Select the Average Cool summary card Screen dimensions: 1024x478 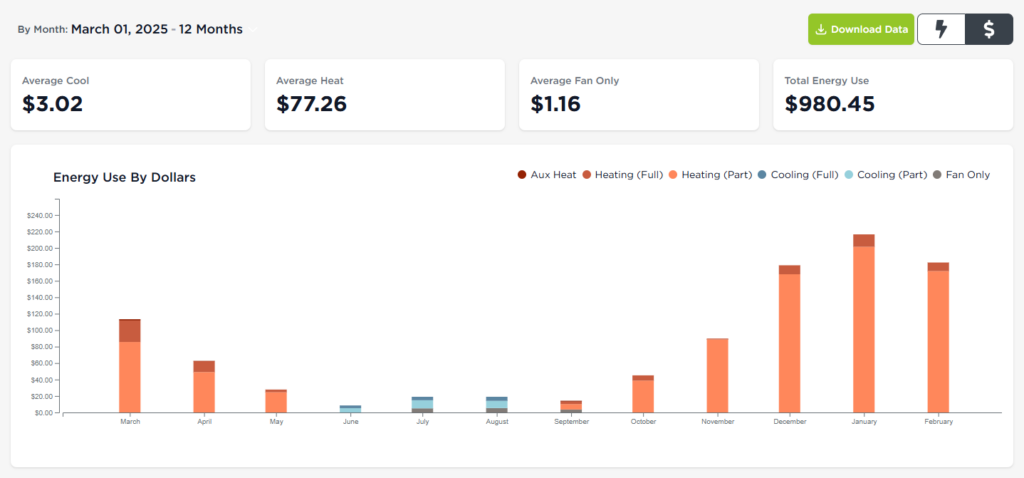point(130,95)
